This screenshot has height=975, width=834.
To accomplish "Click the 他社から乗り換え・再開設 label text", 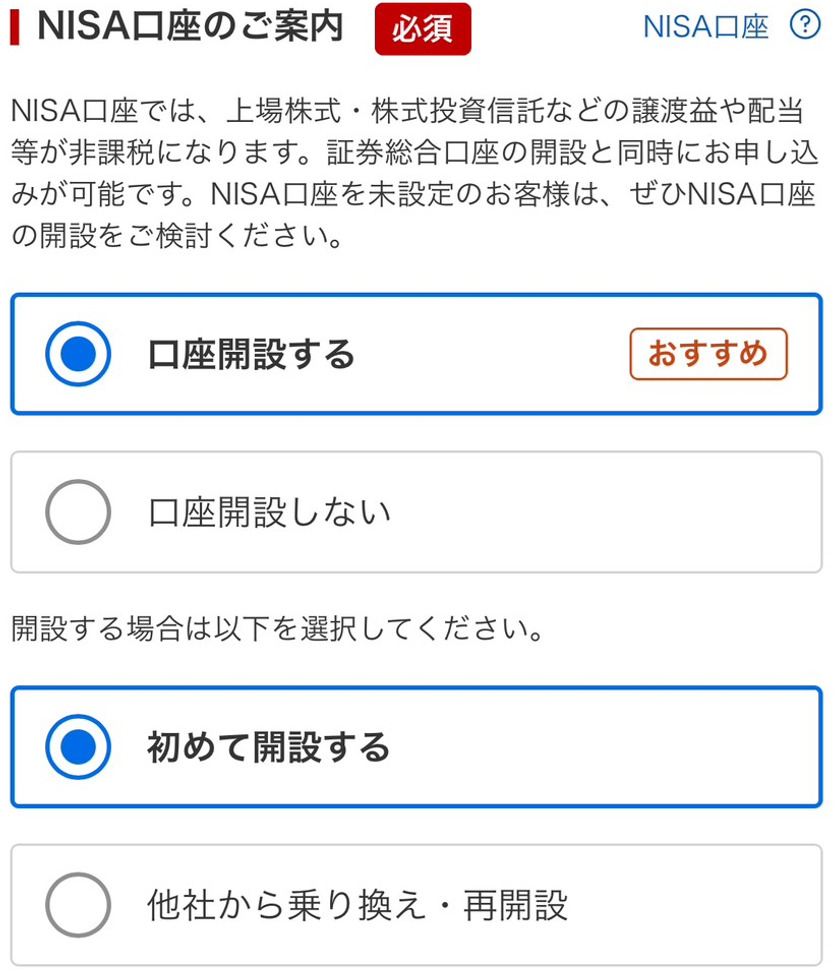I will coord(357,905).
